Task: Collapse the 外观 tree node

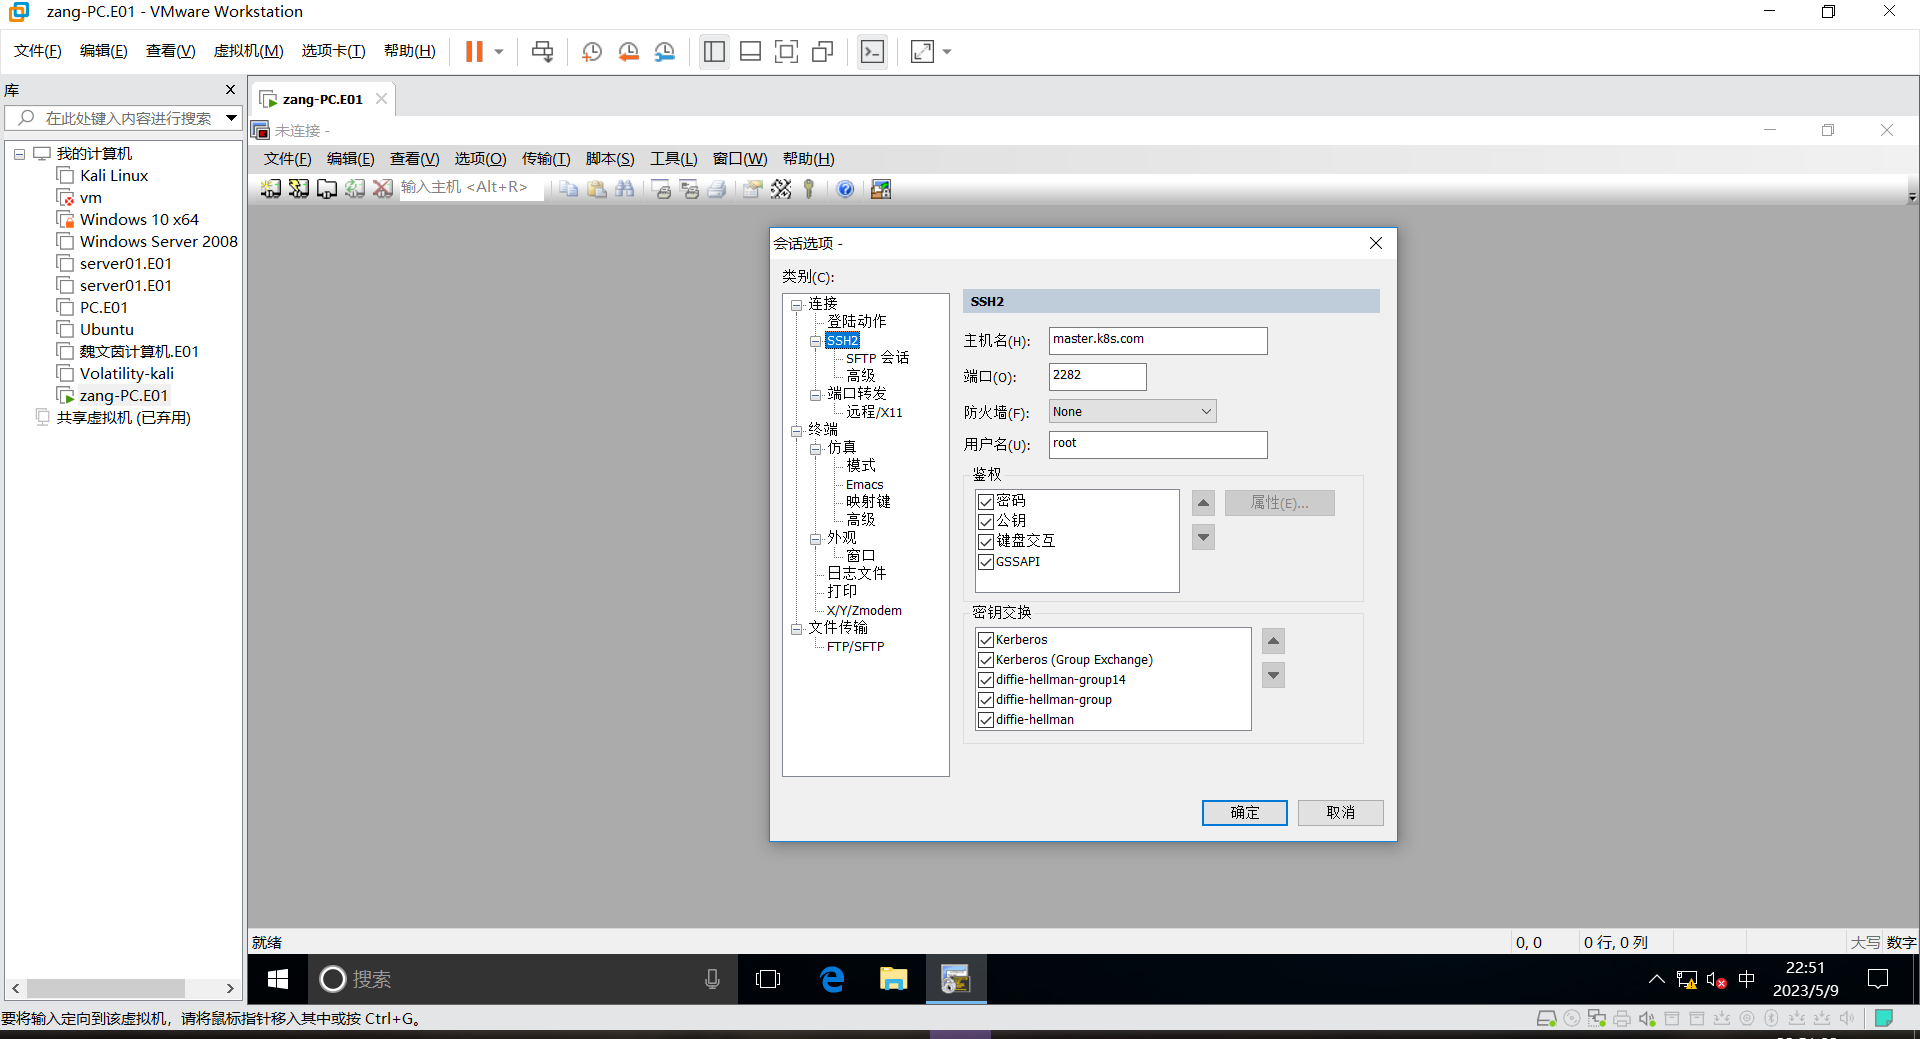Action: point(816,539)
